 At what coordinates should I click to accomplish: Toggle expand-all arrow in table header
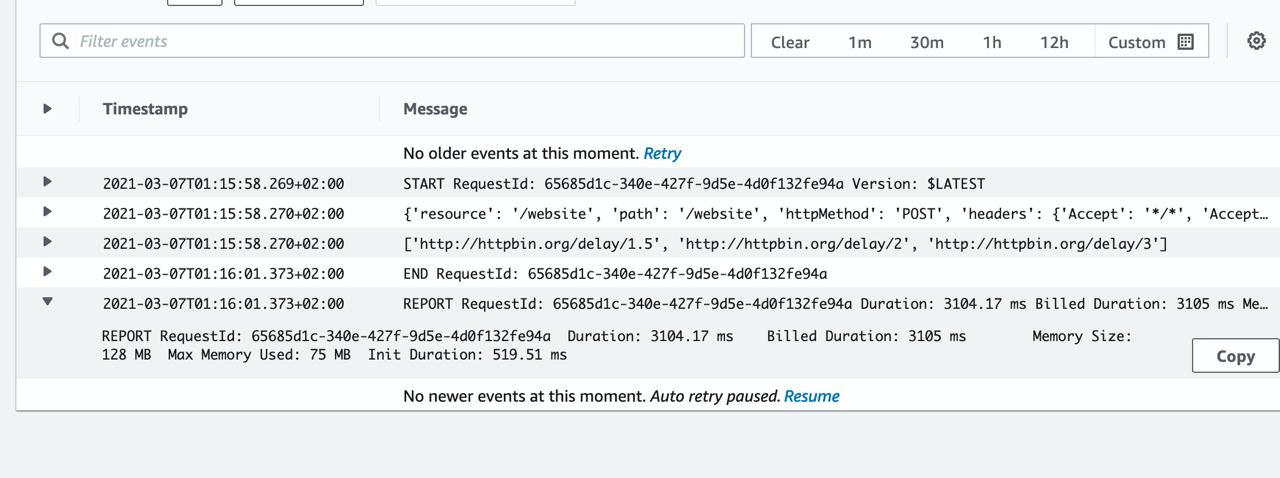(47, 108)
